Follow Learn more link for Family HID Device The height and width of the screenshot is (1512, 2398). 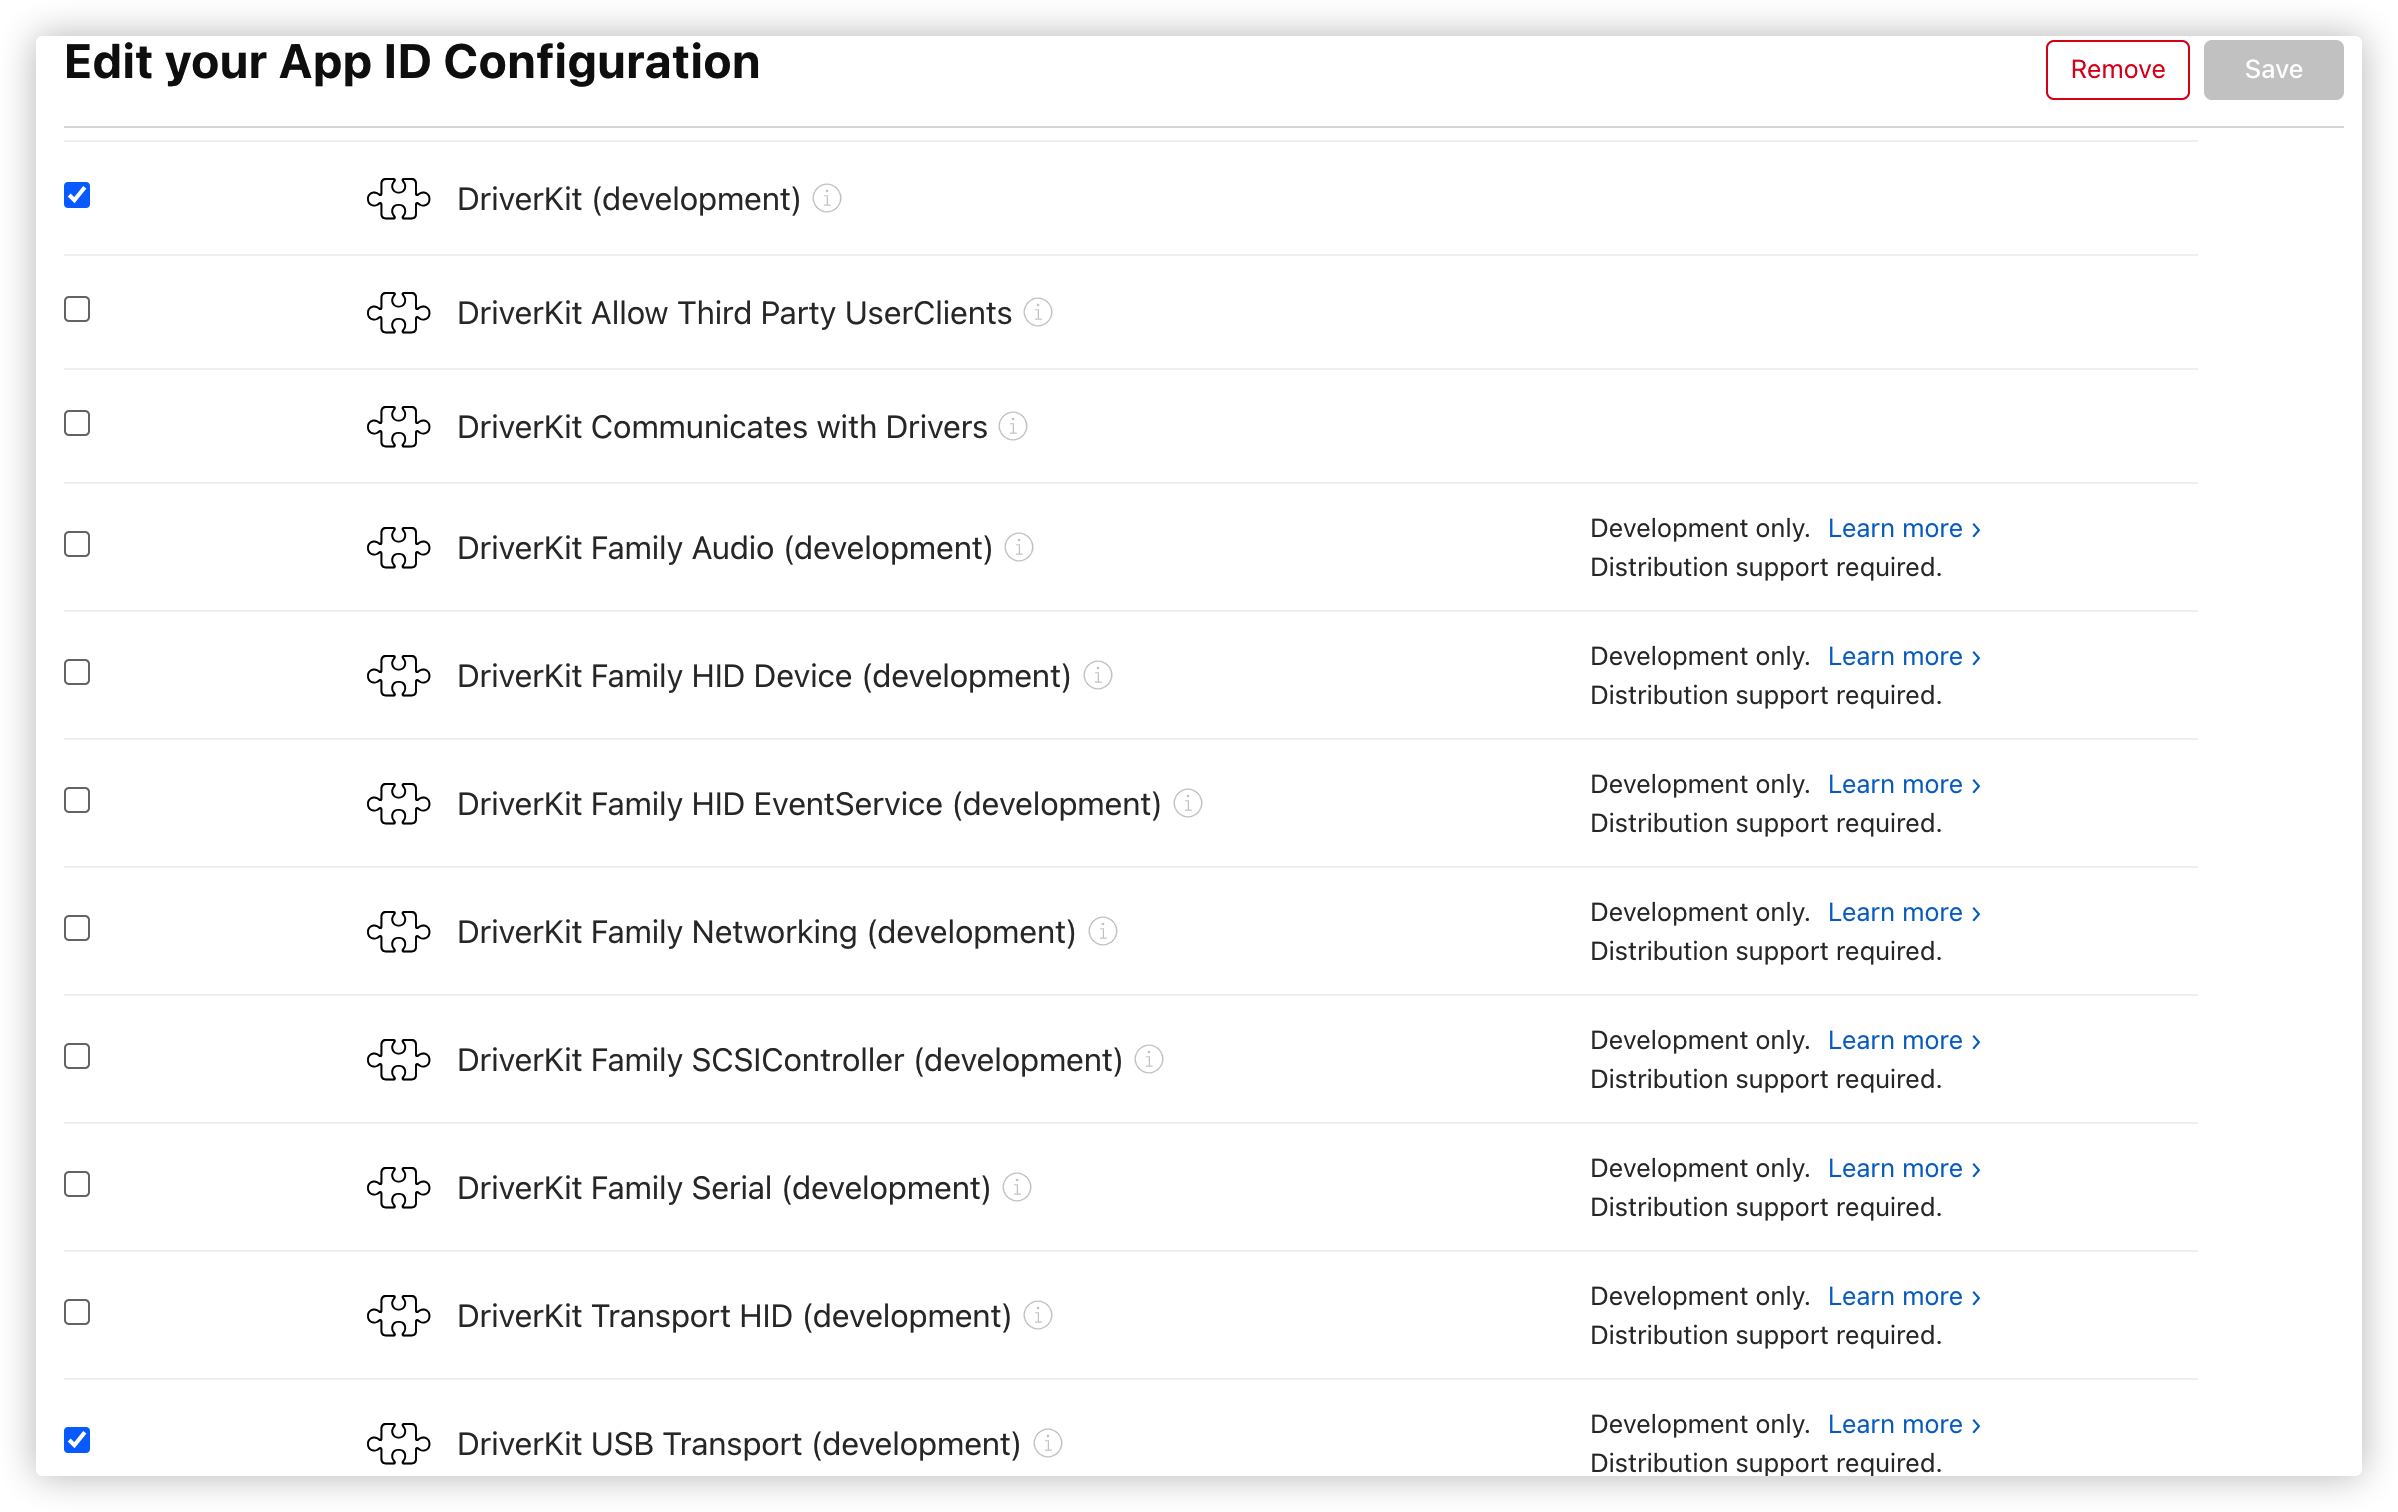tap(1904, 656)
